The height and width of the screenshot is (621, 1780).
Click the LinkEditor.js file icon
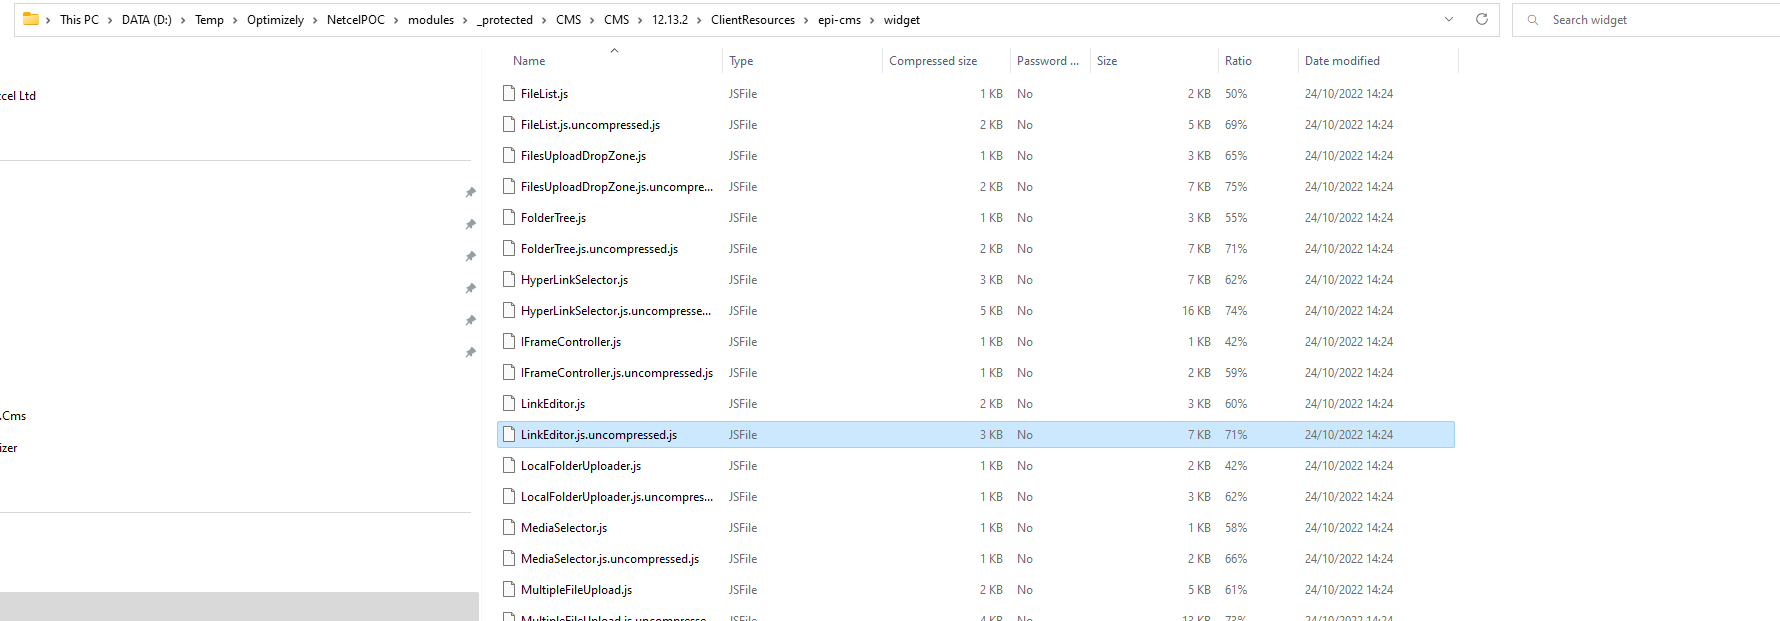point(509,404)
